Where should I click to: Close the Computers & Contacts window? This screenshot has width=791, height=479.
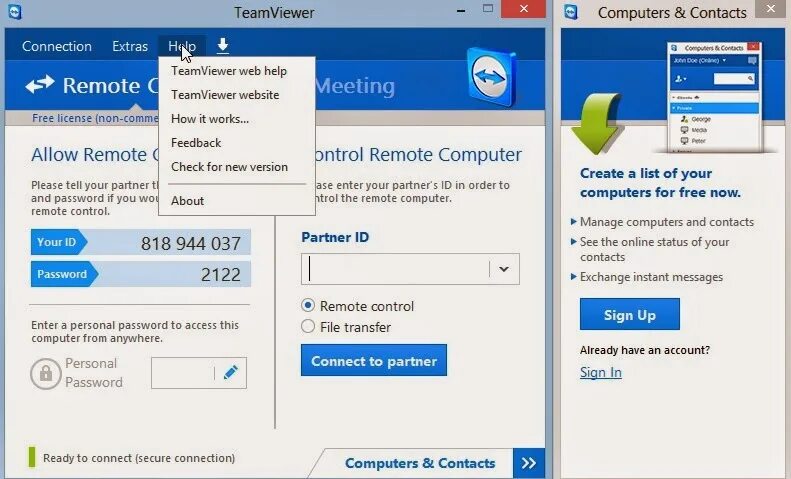coord(771,9)
